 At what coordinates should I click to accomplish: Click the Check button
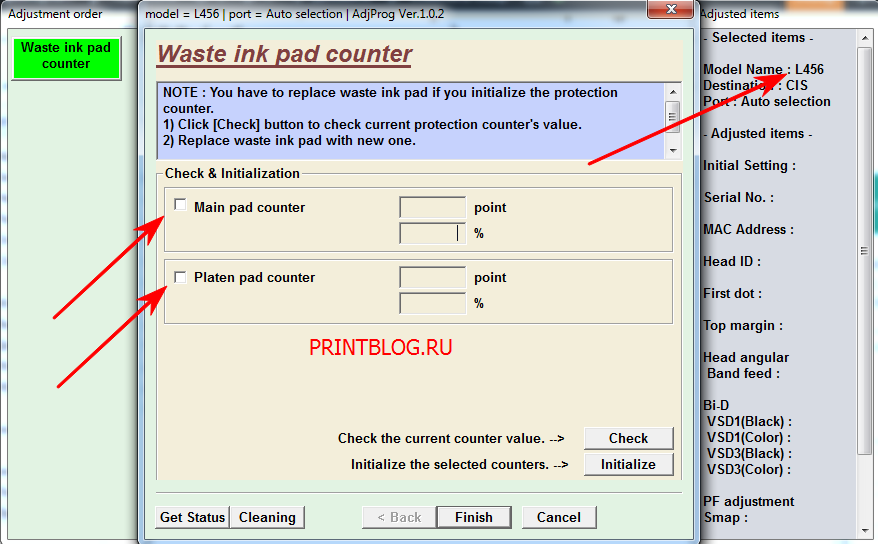628,438
